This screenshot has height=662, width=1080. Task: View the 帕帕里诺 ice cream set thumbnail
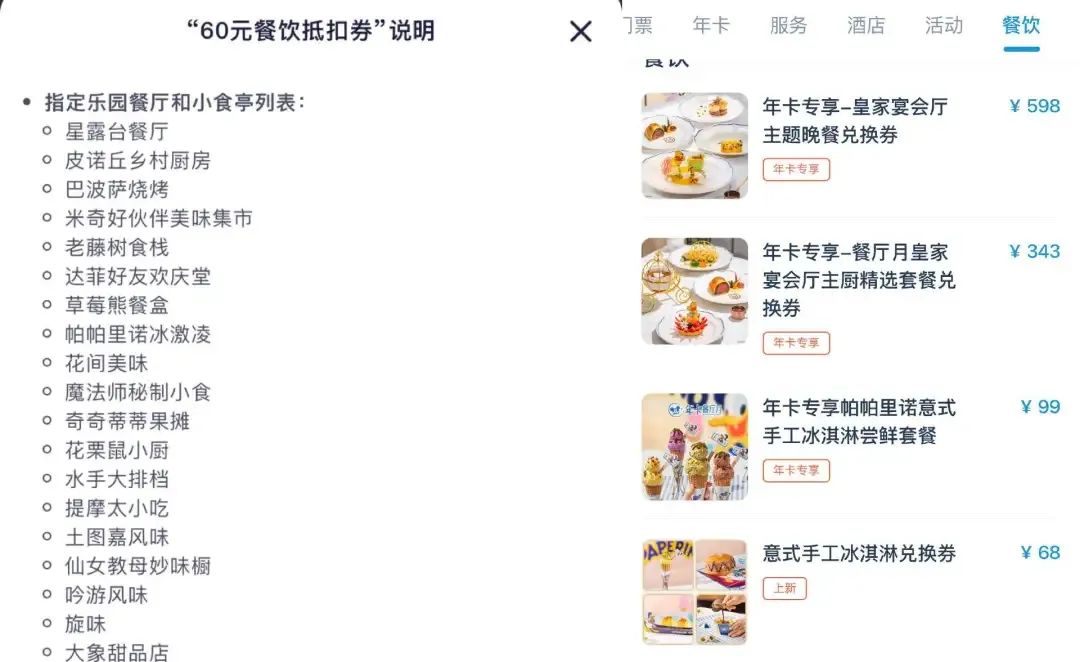(694, 446)
